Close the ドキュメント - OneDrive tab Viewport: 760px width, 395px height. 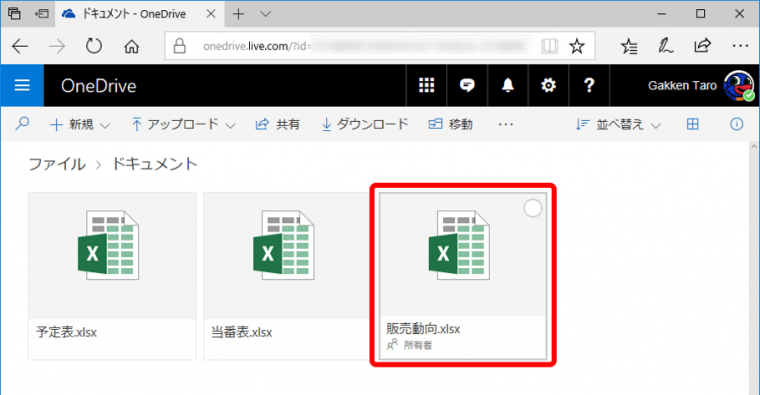pyautogui.click(x=211, y=14)
